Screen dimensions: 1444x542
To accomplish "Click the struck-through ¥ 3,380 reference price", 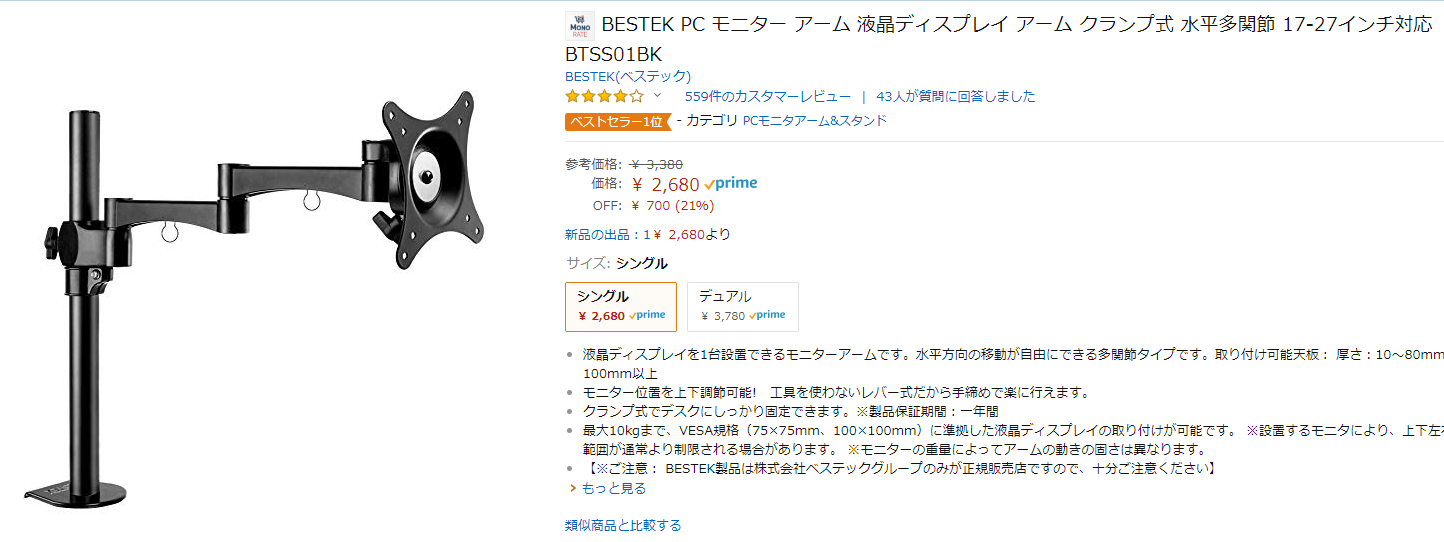I will (656, 164).
